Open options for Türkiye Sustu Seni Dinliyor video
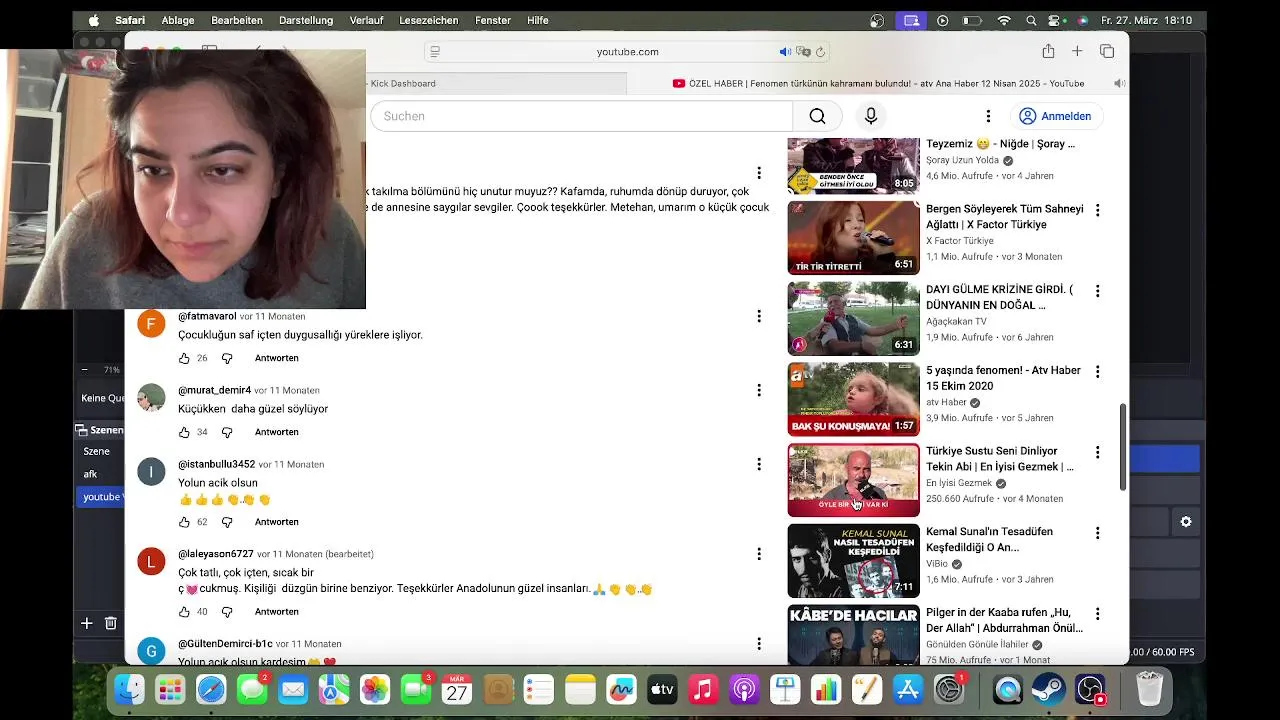 [x=1097, y=452]
